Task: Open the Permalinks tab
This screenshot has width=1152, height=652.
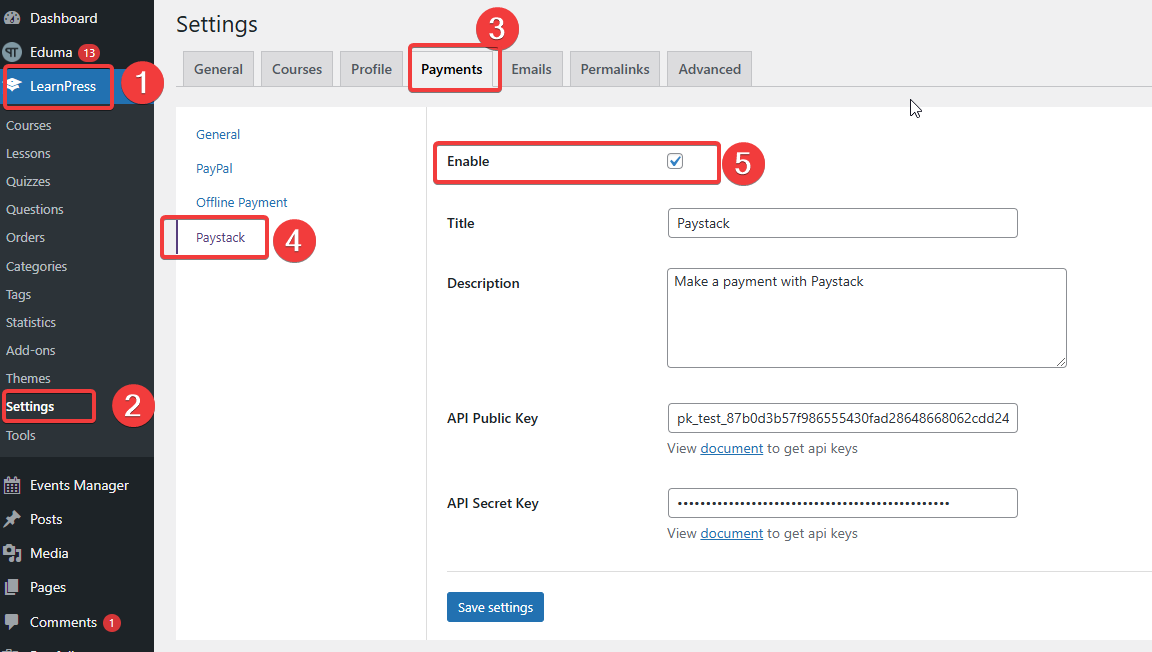Action: pyautogui.click(x=615, y=69)
